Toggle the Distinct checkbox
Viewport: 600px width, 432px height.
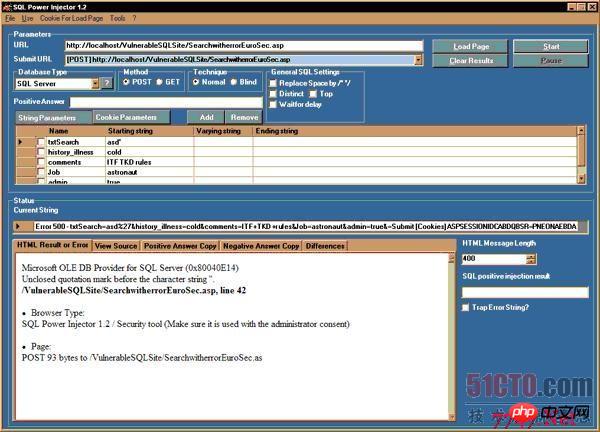(x=273, y=94)
